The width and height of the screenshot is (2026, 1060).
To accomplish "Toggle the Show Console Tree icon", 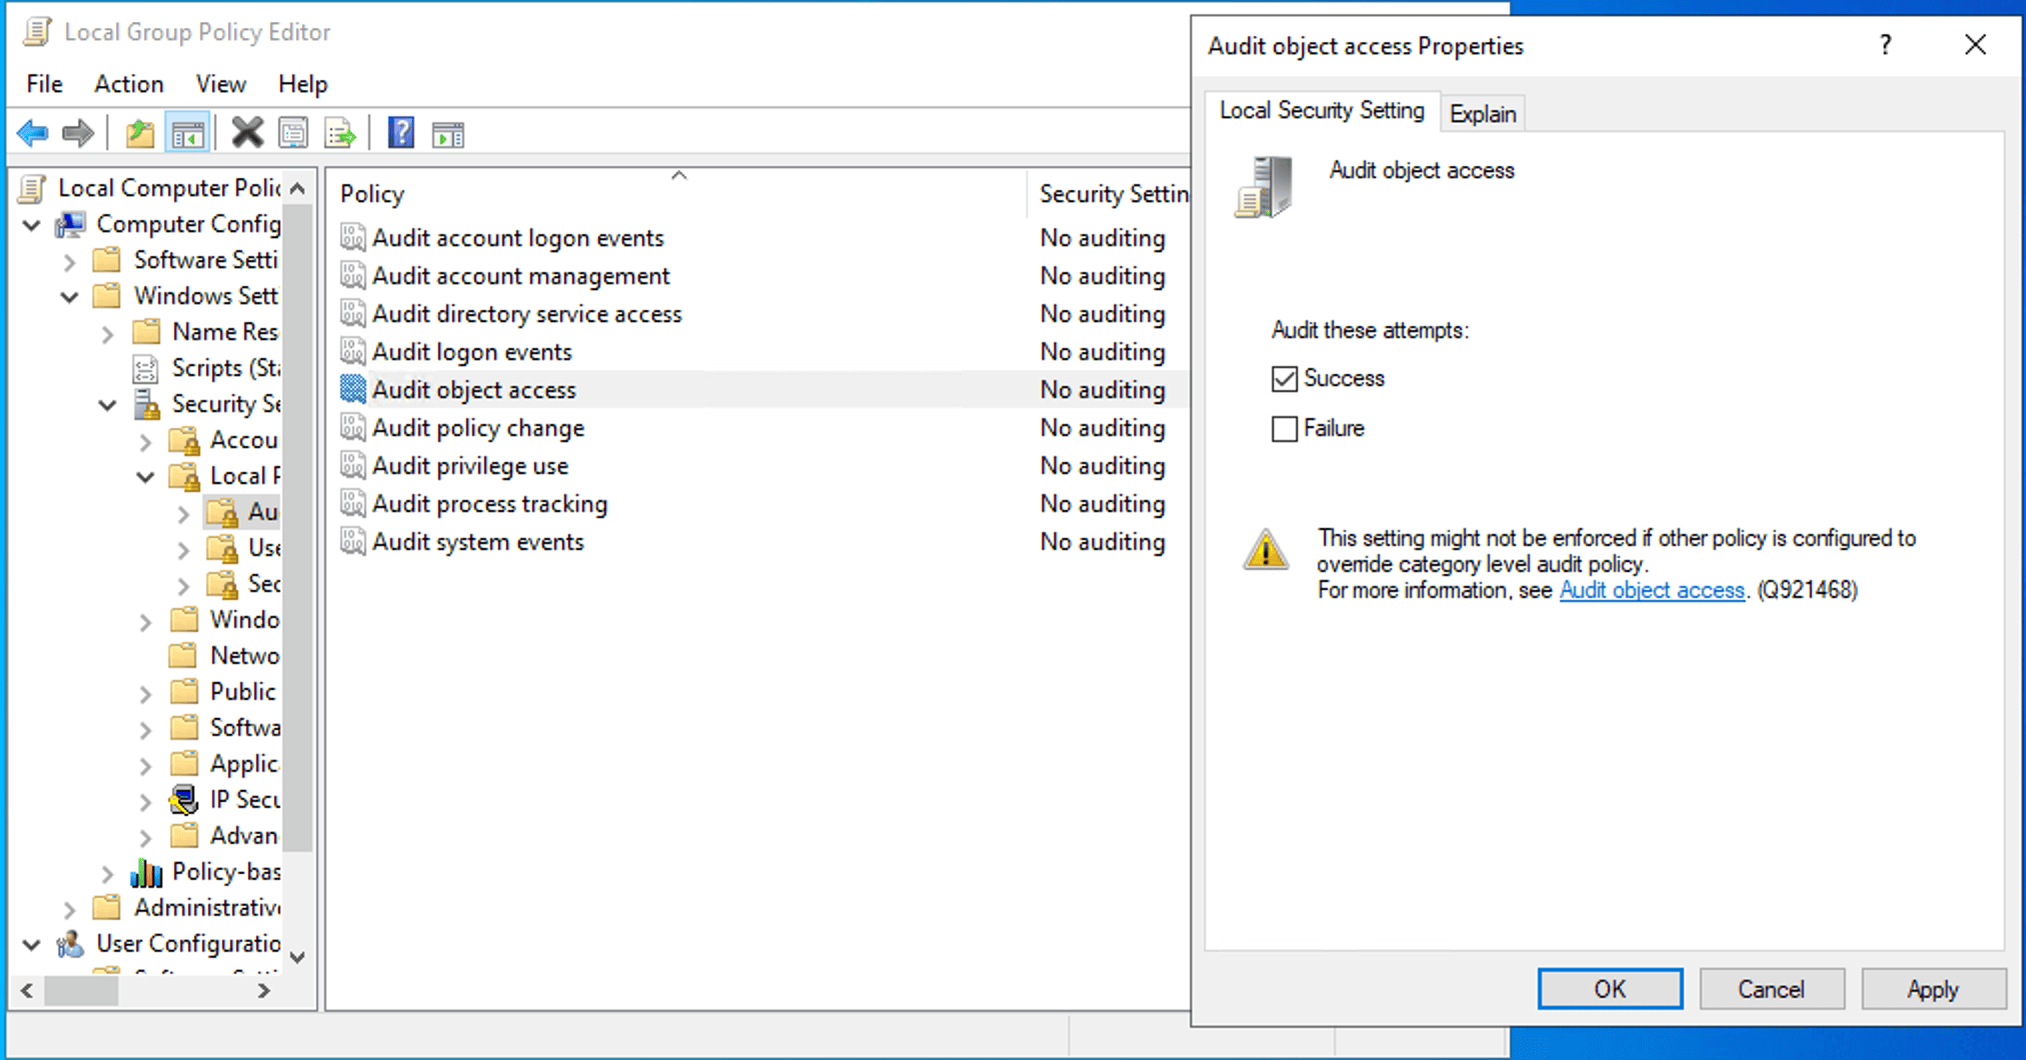I will (186, 132).
